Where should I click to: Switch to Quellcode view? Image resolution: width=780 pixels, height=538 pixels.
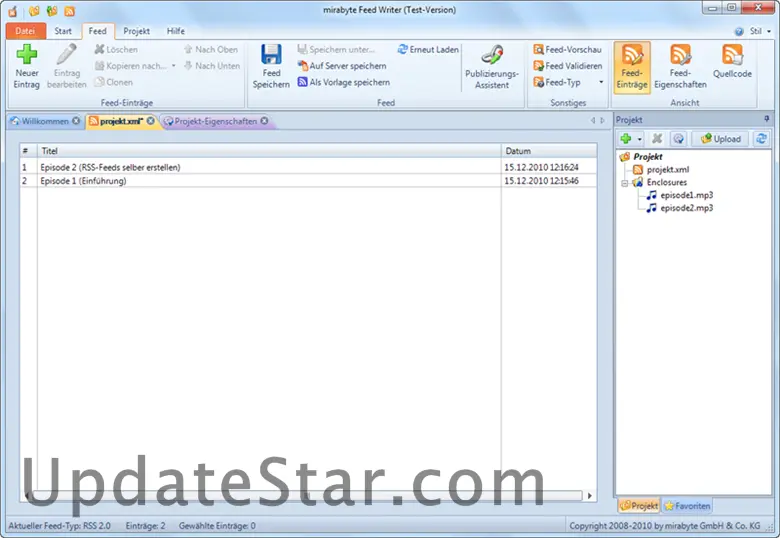pos(732,62)
